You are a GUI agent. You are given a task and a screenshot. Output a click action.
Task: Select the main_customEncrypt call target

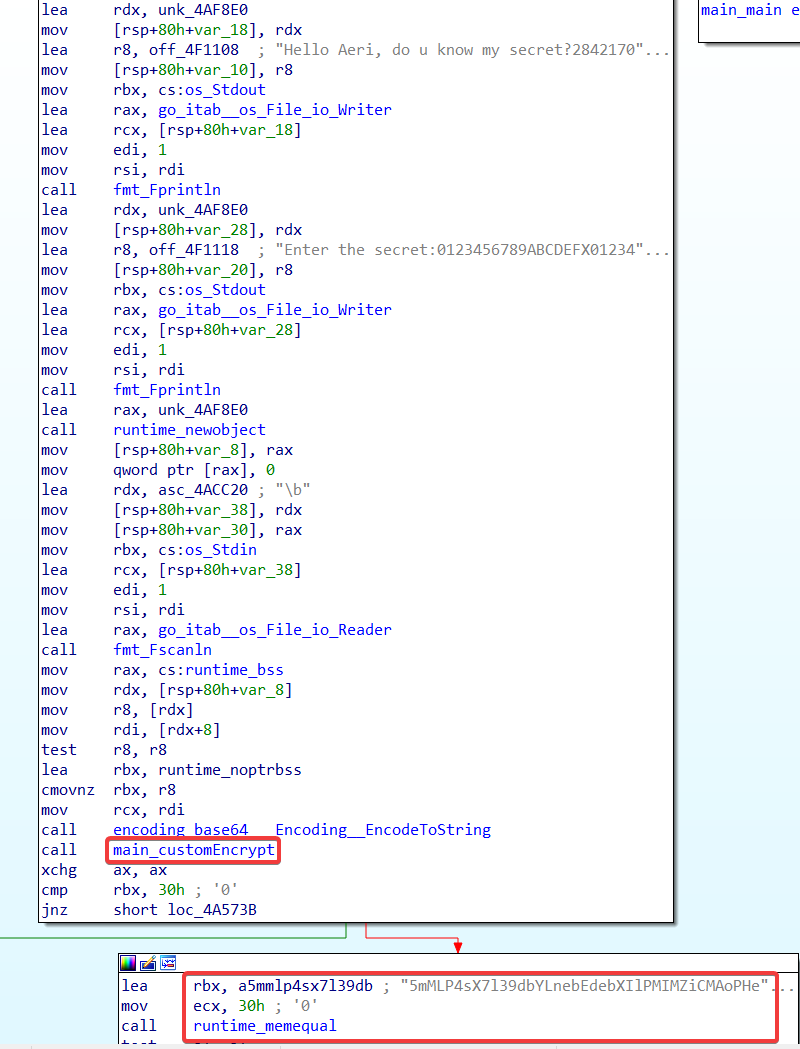[x=193, y=850]
